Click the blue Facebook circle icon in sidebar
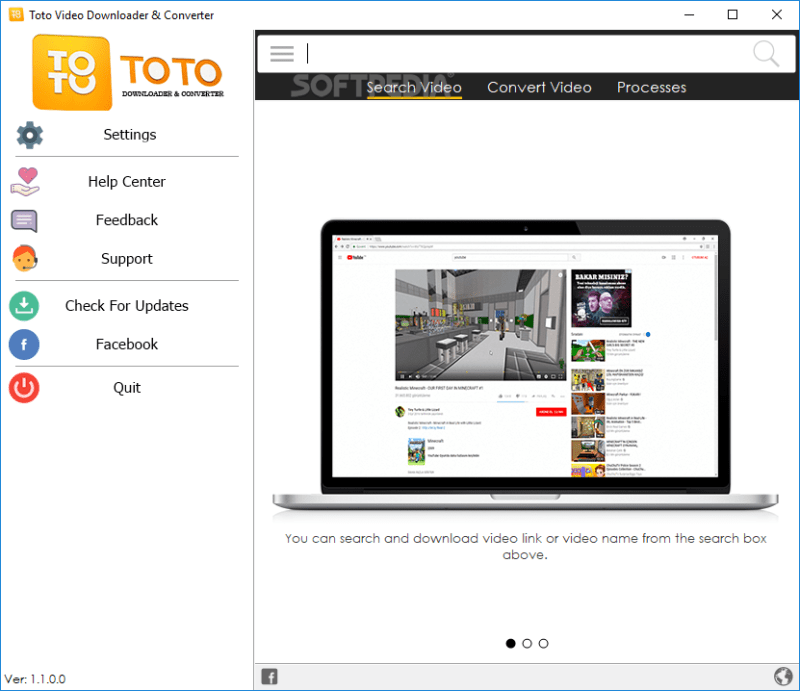Viewport: 800px width, 691px height. [x=24, y=344]
